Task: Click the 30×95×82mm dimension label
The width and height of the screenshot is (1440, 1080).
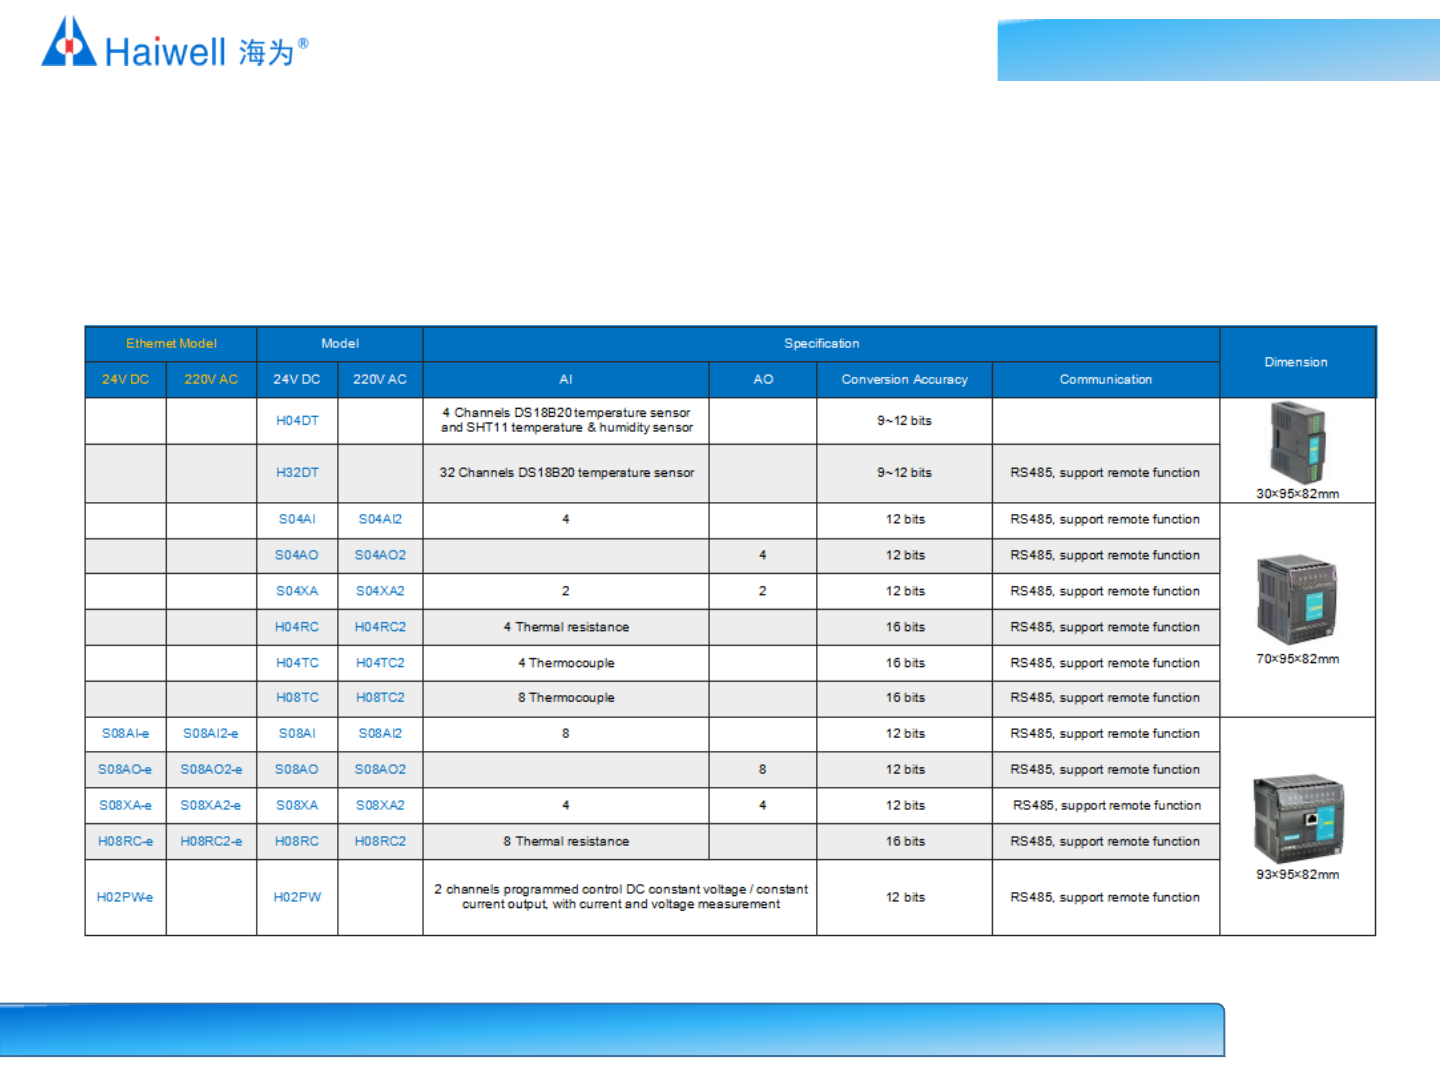Action: [x=1297, y=494]
